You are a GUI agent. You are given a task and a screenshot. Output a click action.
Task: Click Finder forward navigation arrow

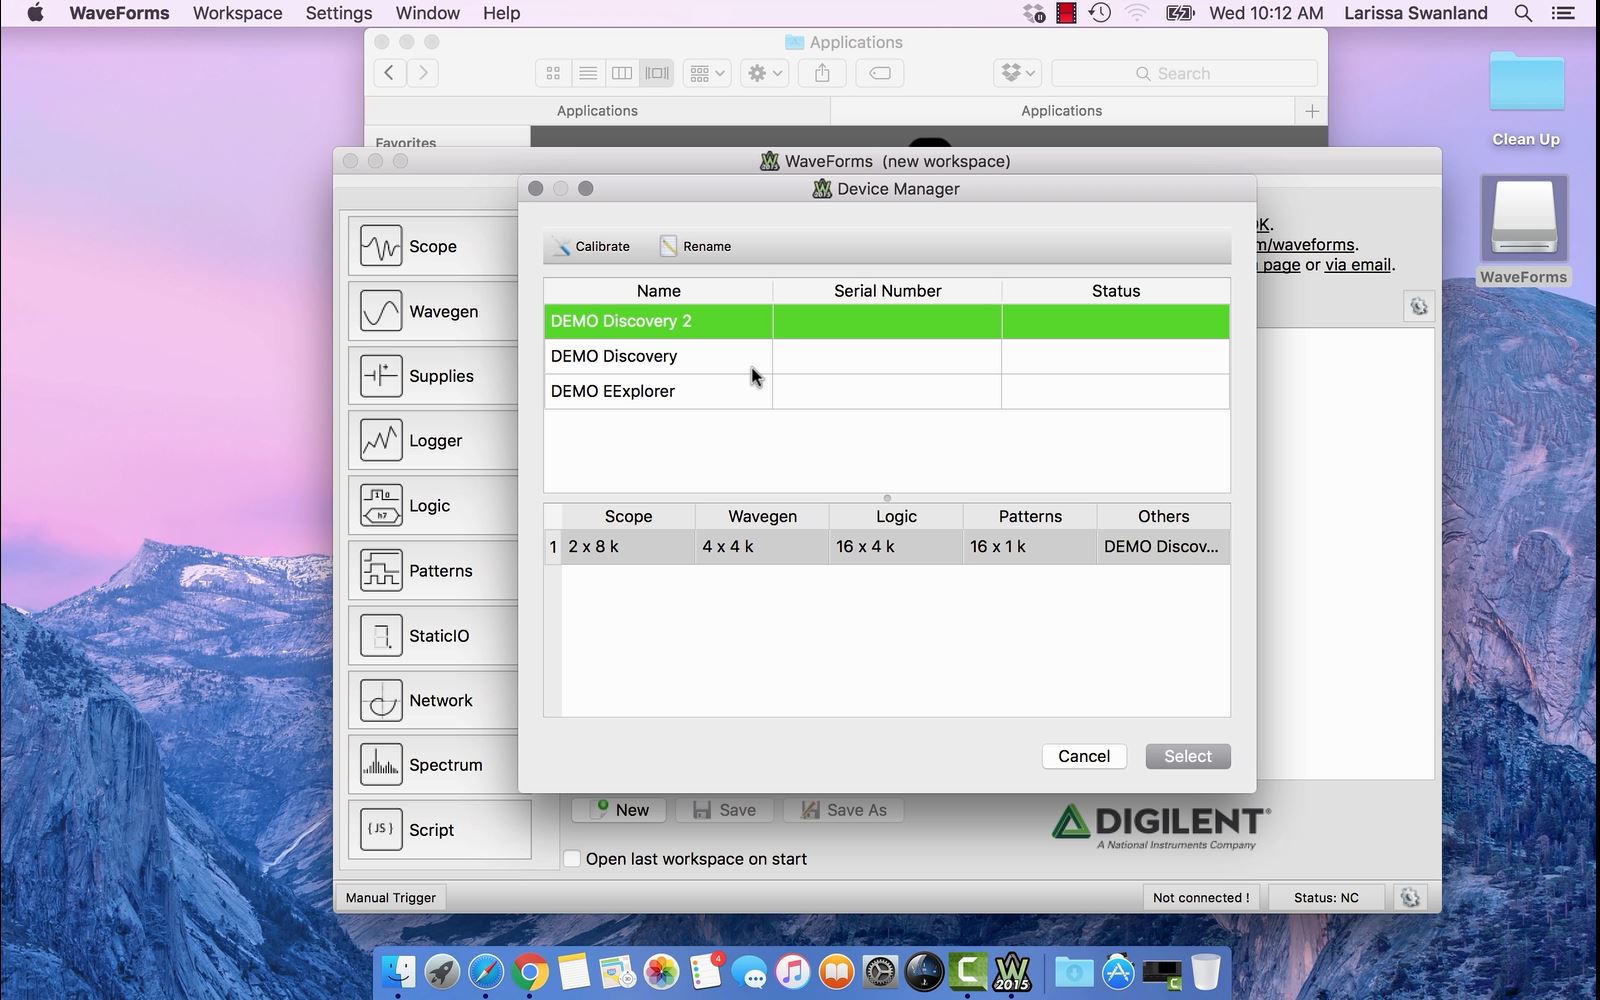click(423, 73)
